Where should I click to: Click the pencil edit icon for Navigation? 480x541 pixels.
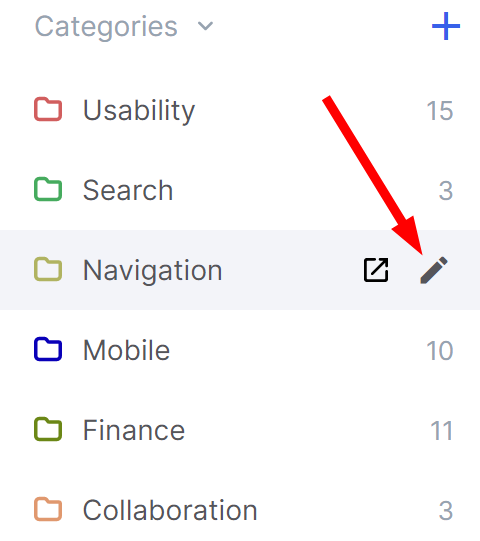point(434,270)
